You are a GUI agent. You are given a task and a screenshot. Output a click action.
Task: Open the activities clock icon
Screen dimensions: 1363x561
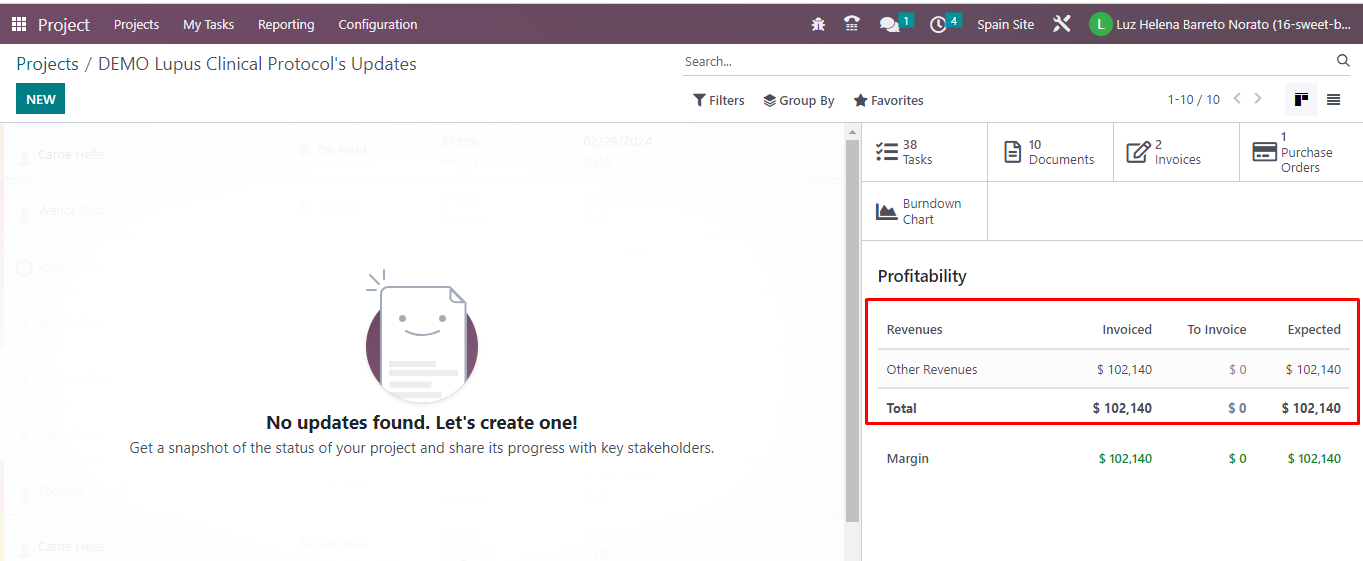pos(938,24)
